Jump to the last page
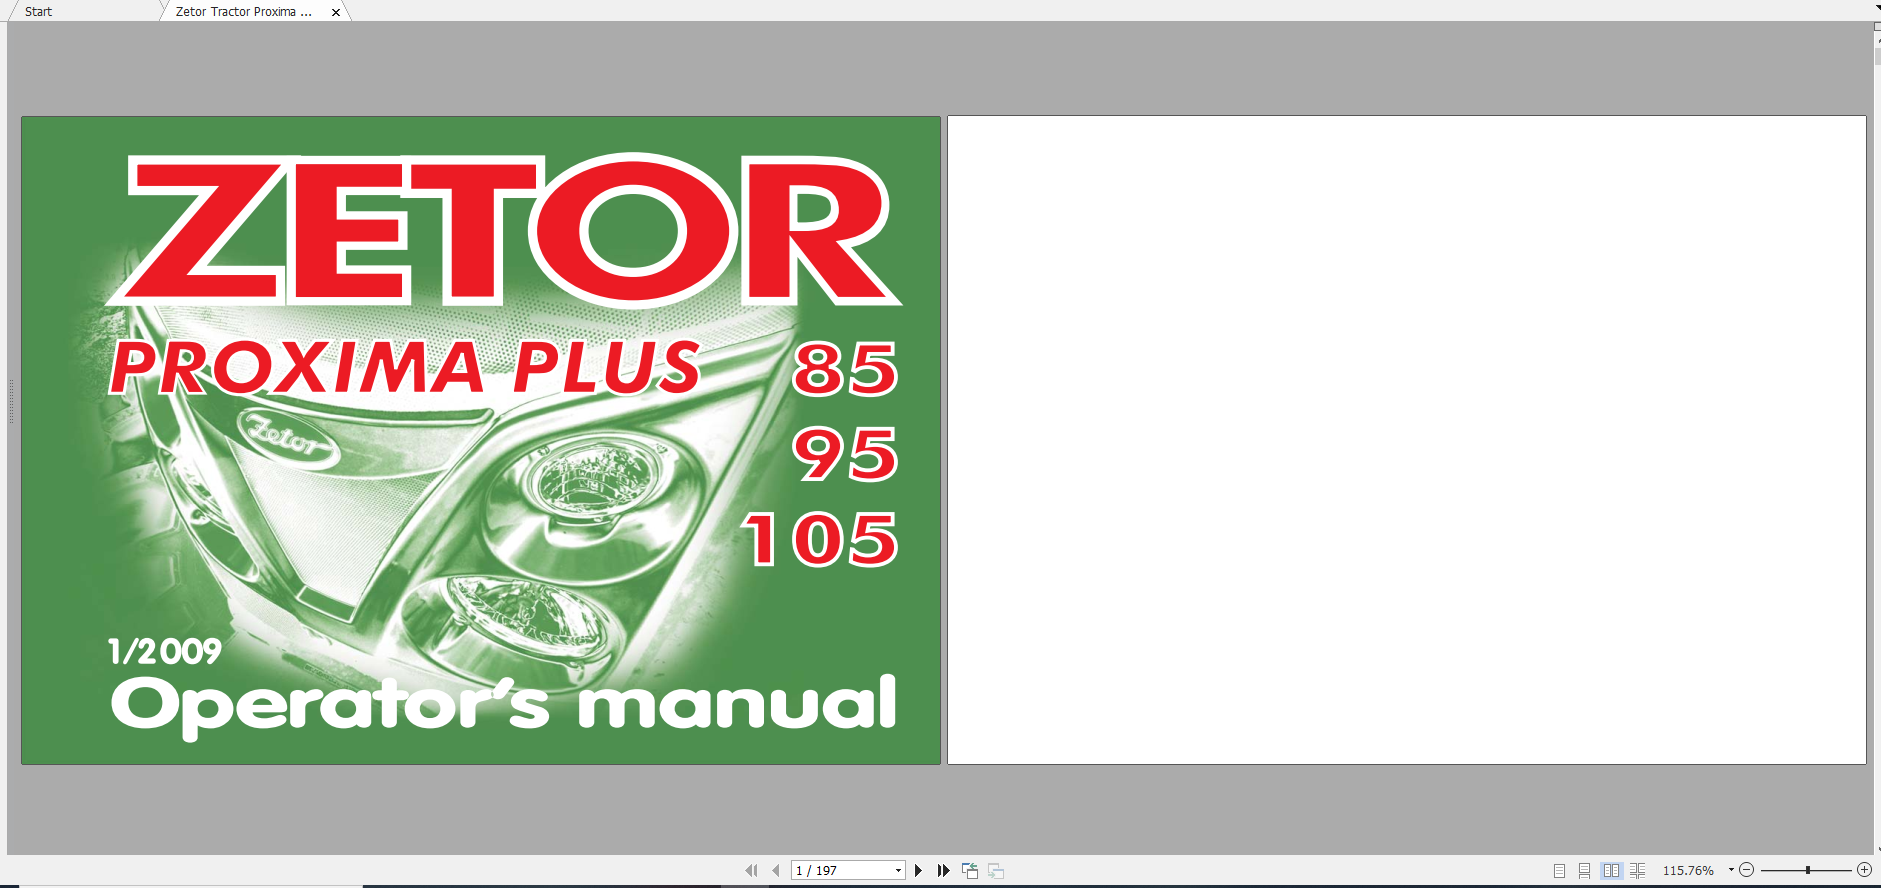This screenshot has width=1881, height=888. (x=943, y=871)
